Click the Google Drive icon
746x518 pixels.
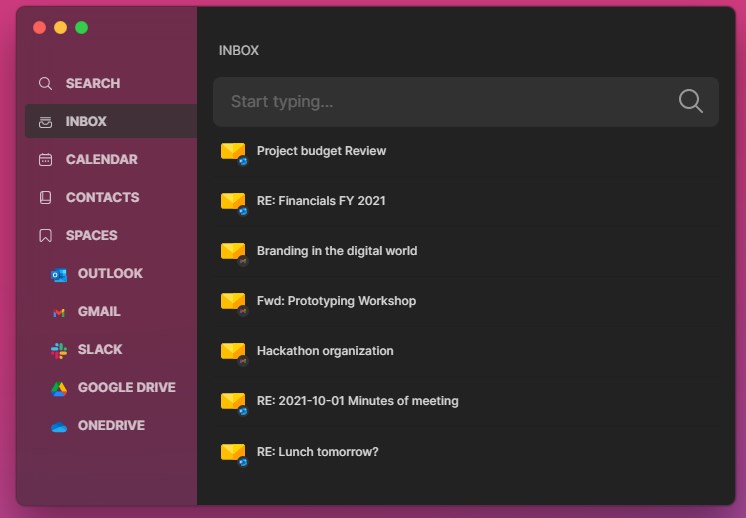point(59,388)
